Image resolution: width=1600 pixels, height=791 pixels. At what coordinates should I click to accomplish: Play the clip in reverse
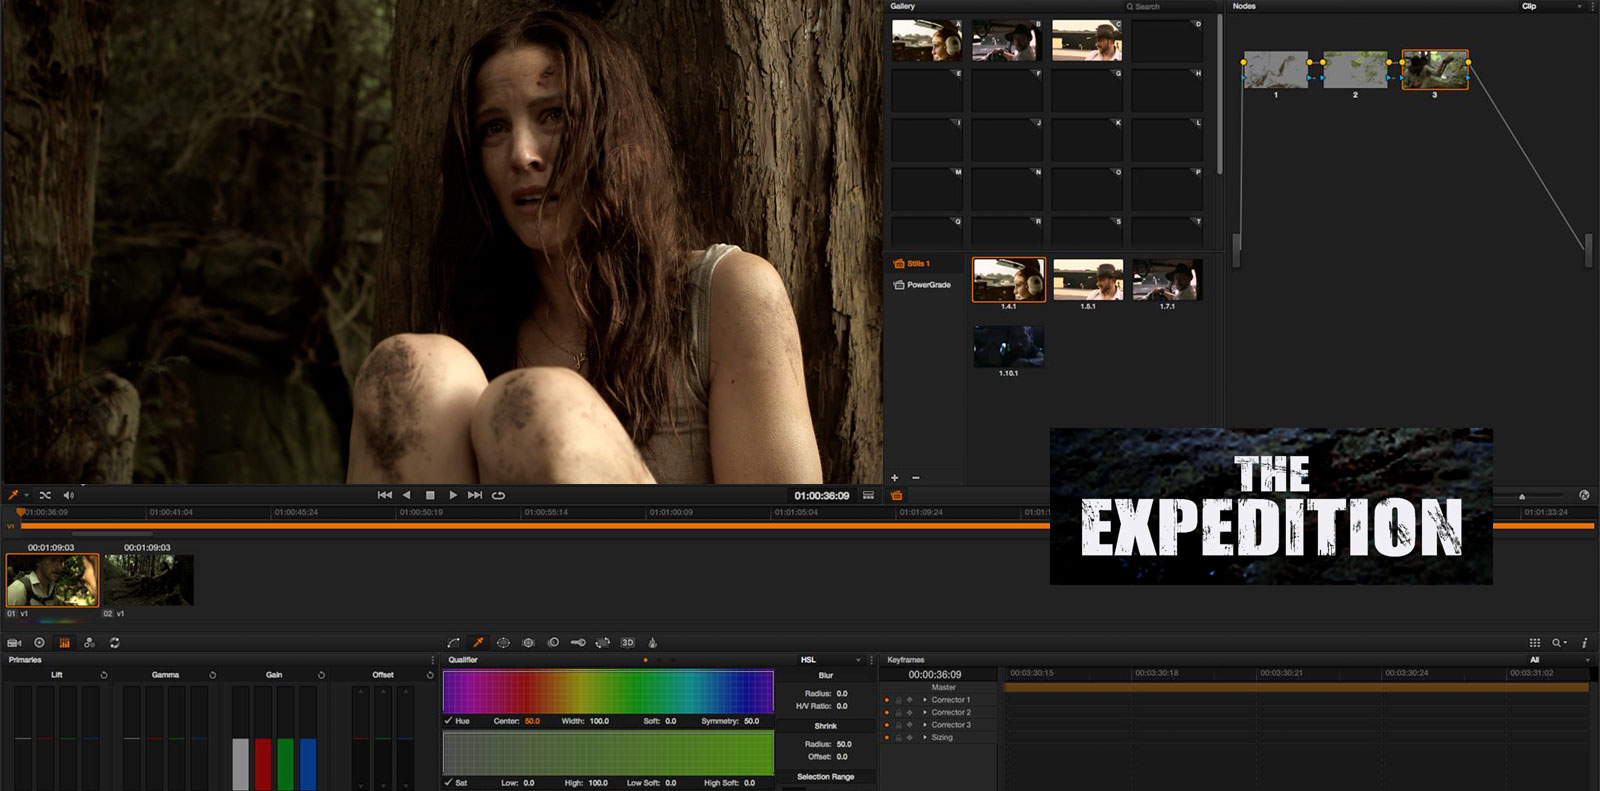pos(406,495)
